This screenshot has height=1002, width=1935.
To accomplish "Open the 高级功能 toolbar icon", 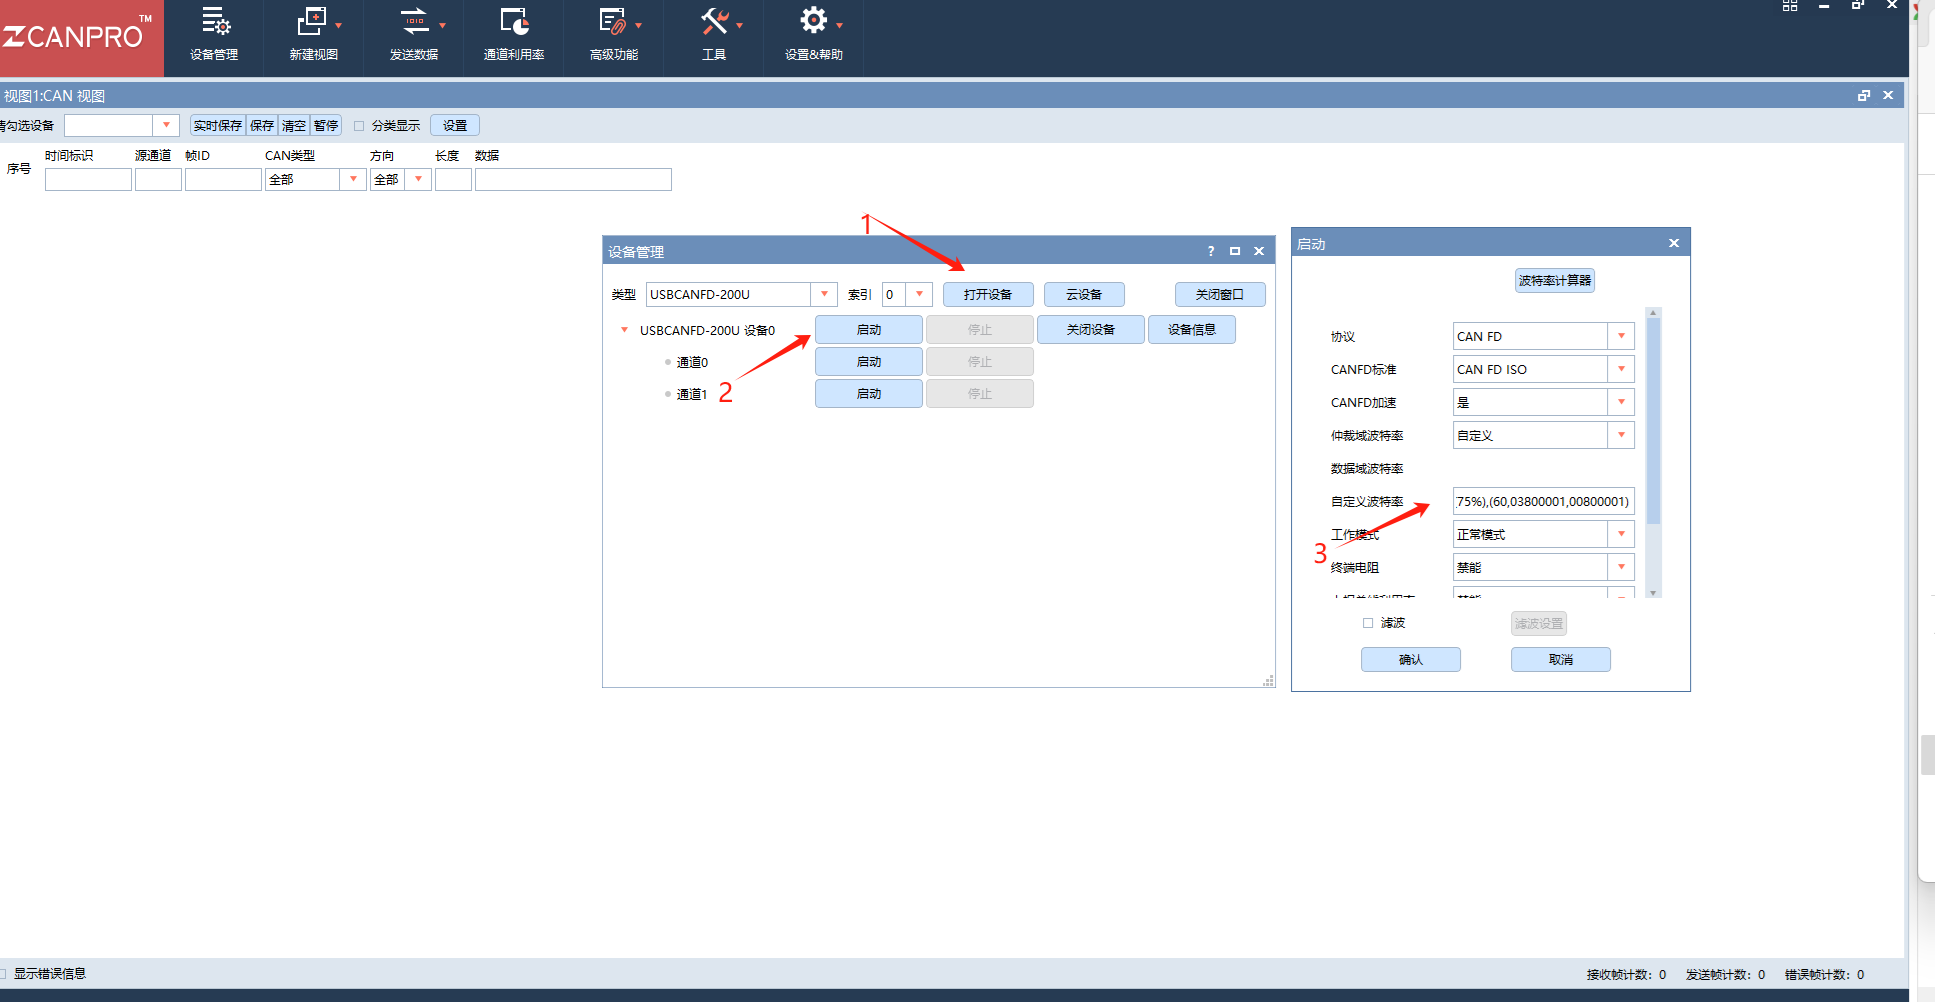I will (613, 22).
